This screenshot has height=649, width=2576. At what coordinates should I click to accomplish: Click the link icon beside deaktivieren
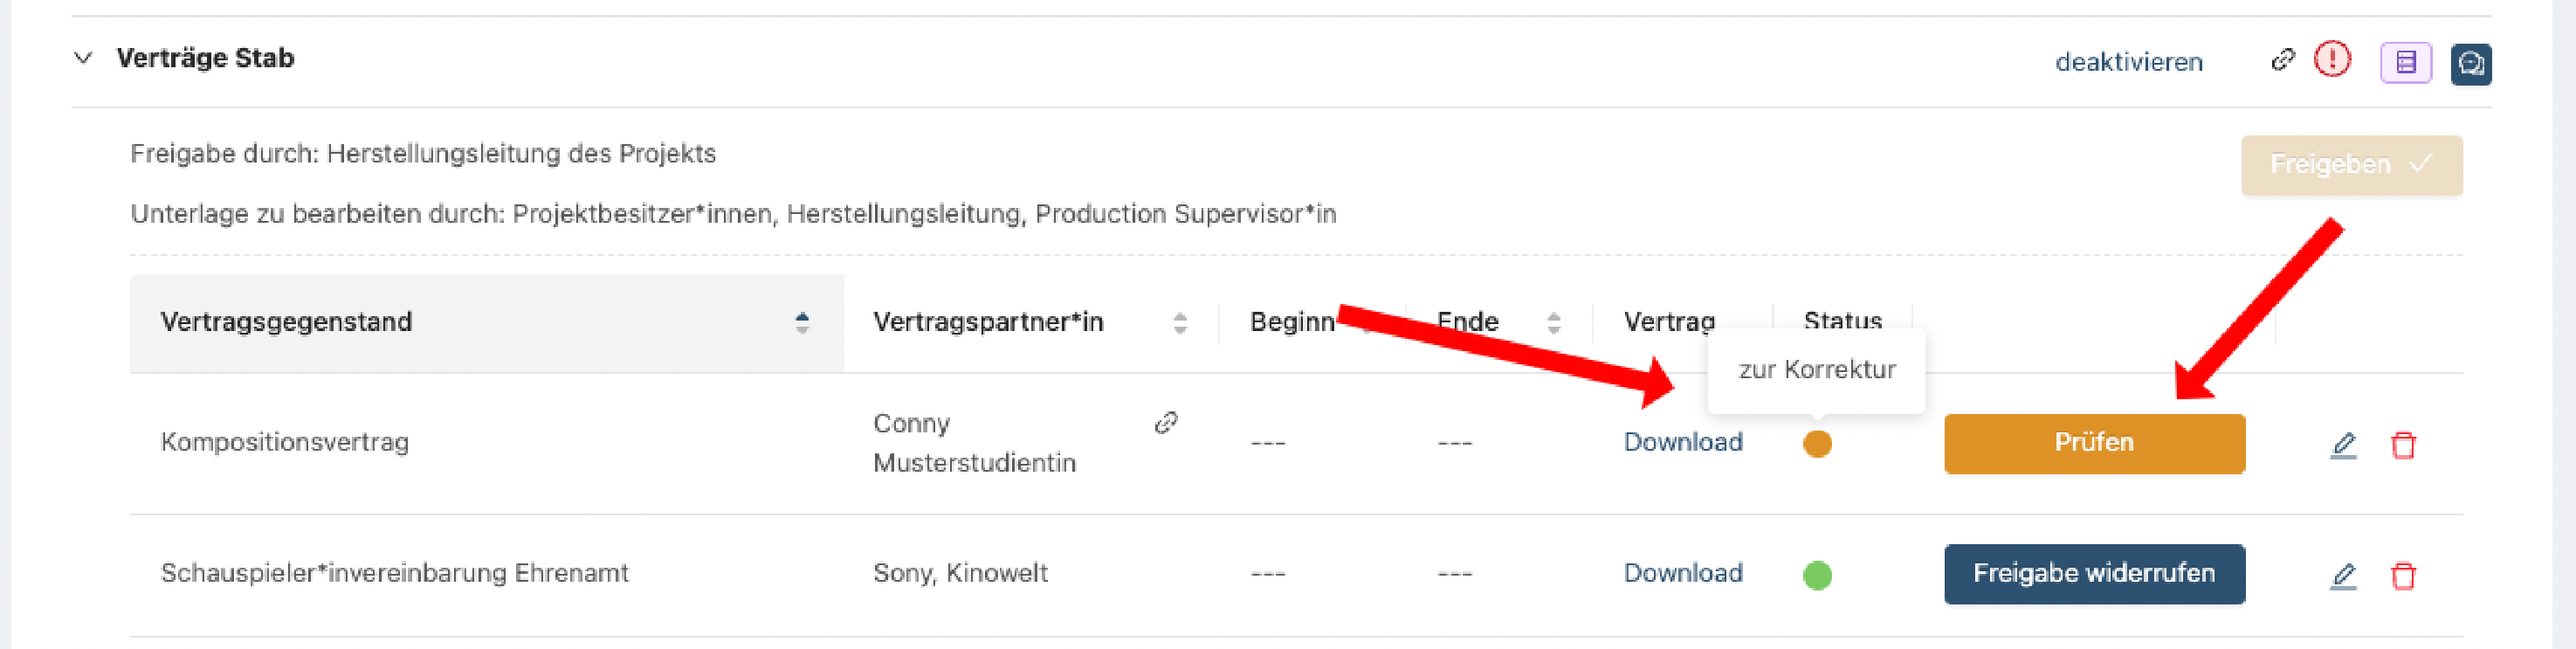coord(2282,60)
